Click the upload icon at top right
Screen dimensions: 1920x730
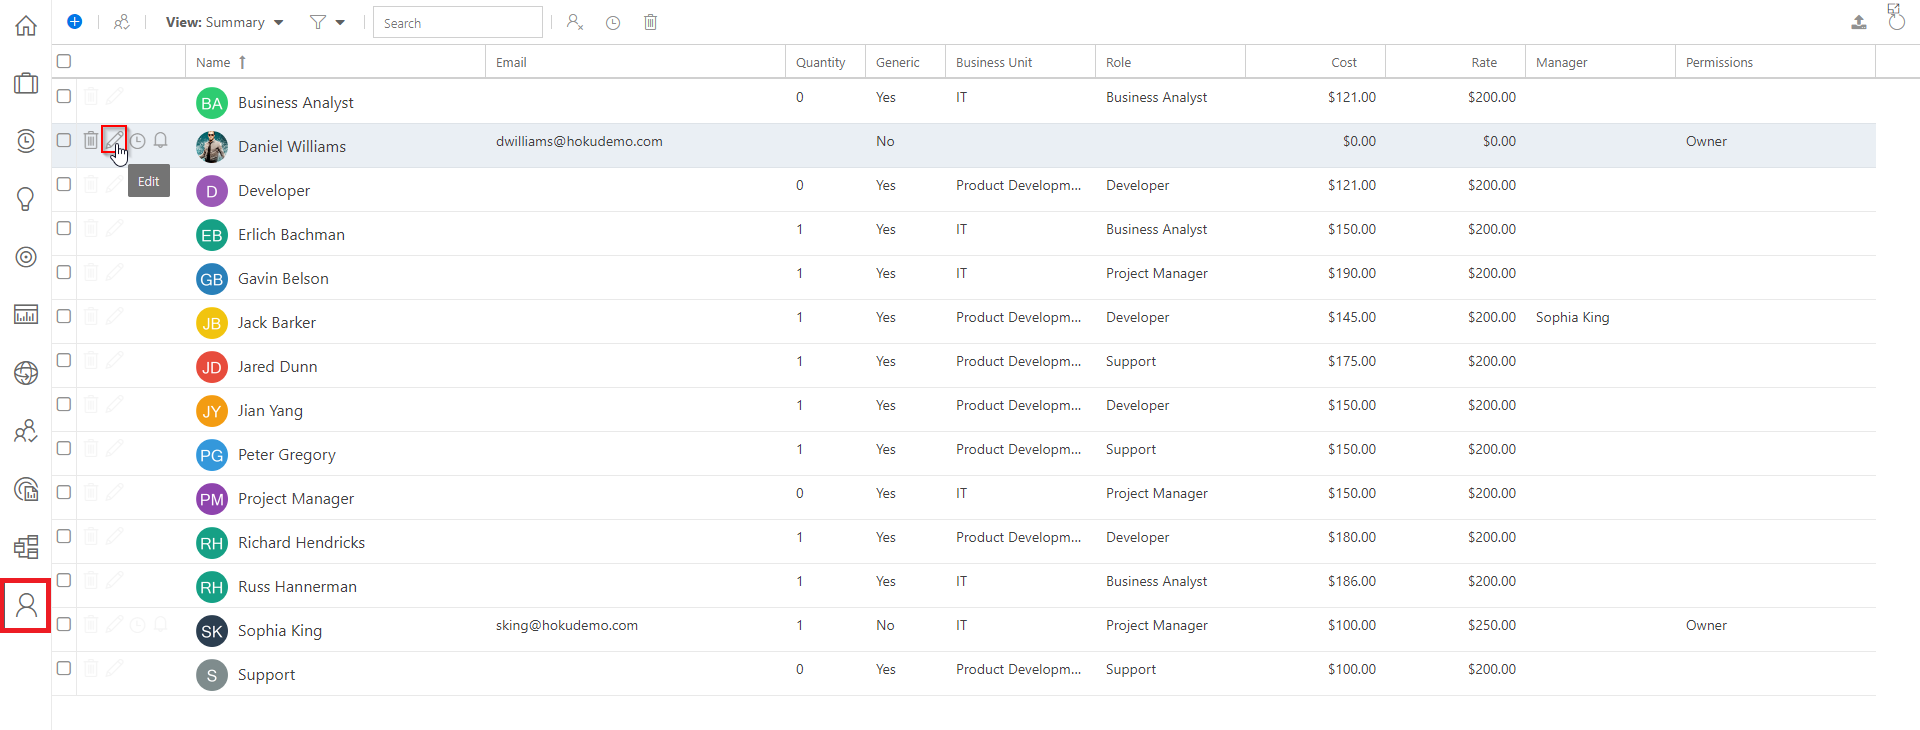1858,22
